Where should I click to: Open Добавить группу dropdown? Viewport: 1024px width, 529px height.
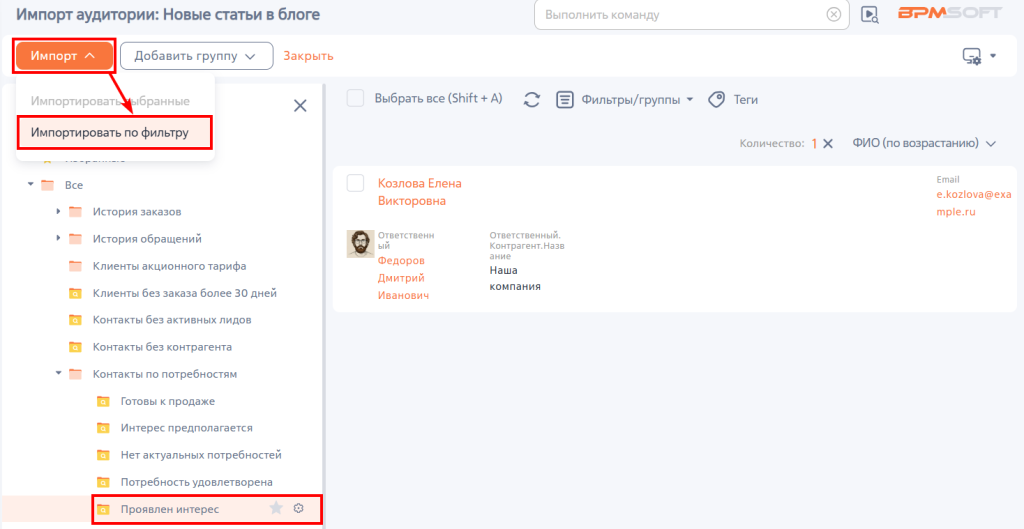pos(197,56)
